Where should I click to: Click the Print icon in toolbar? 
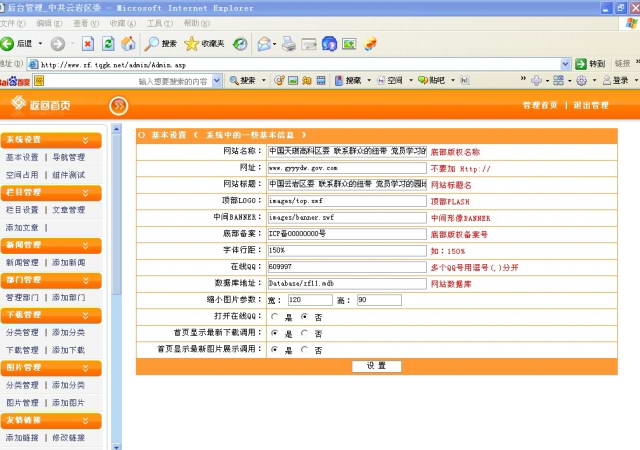(289, 44)
